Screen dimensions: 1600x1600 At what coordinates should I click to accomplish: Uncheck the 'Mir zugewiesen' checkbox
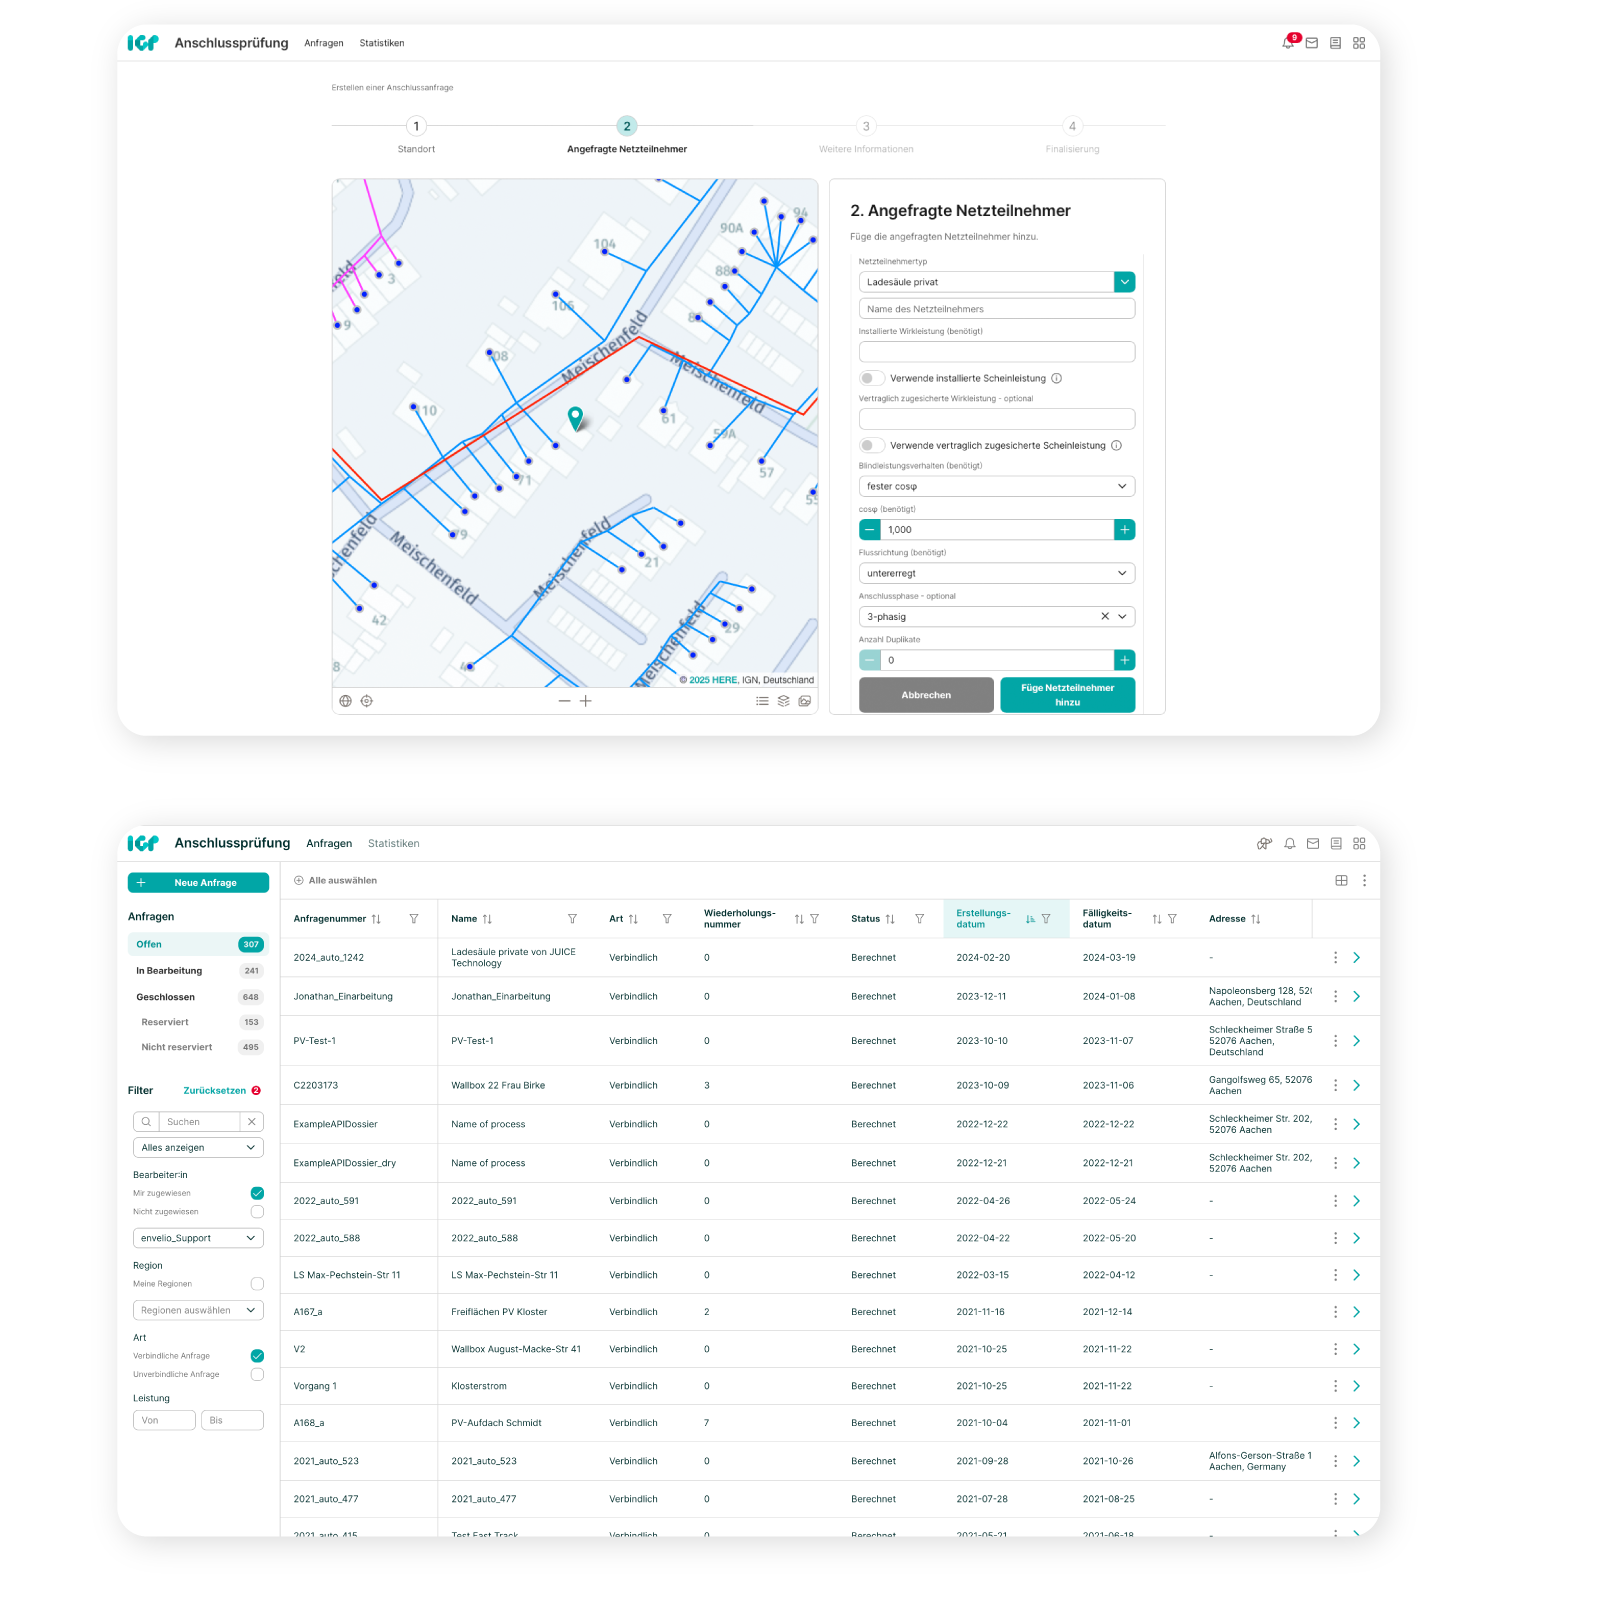point(257,1193)
